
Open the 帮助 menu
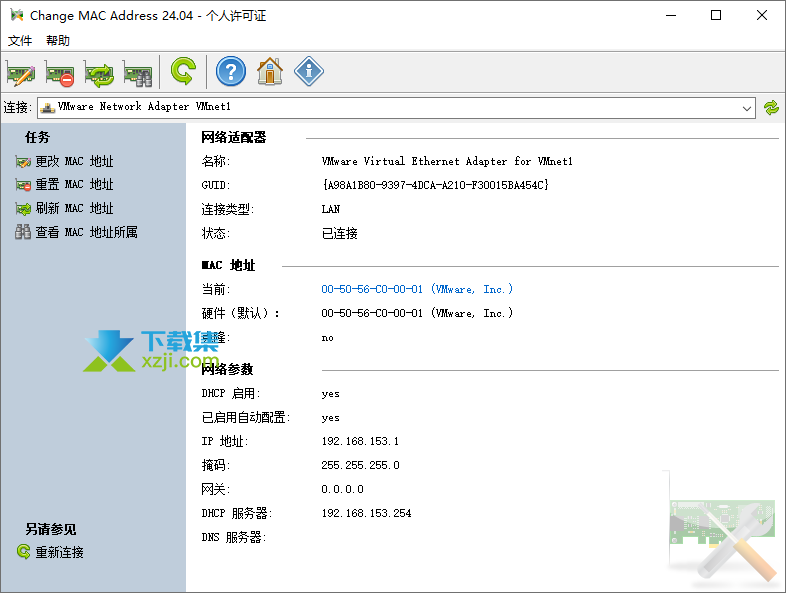58,41
